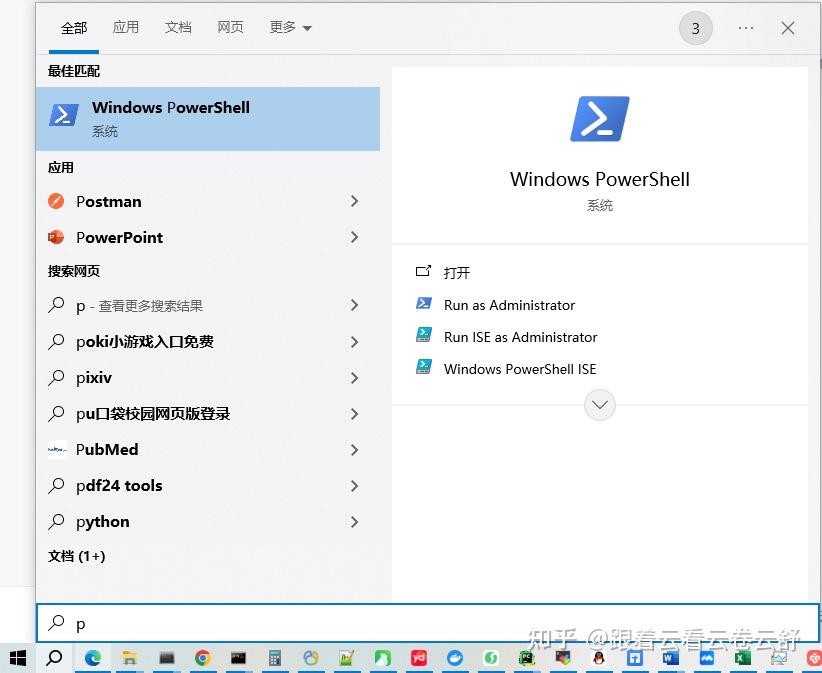
Task: Click the 文档 (1+) section header
Action: [77, 556]
